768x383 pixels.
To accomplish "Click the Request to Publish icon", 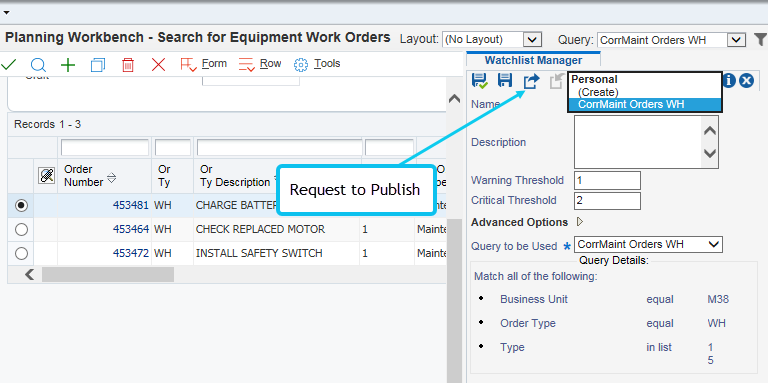I will pyautogui.click(x=531, y=81).
